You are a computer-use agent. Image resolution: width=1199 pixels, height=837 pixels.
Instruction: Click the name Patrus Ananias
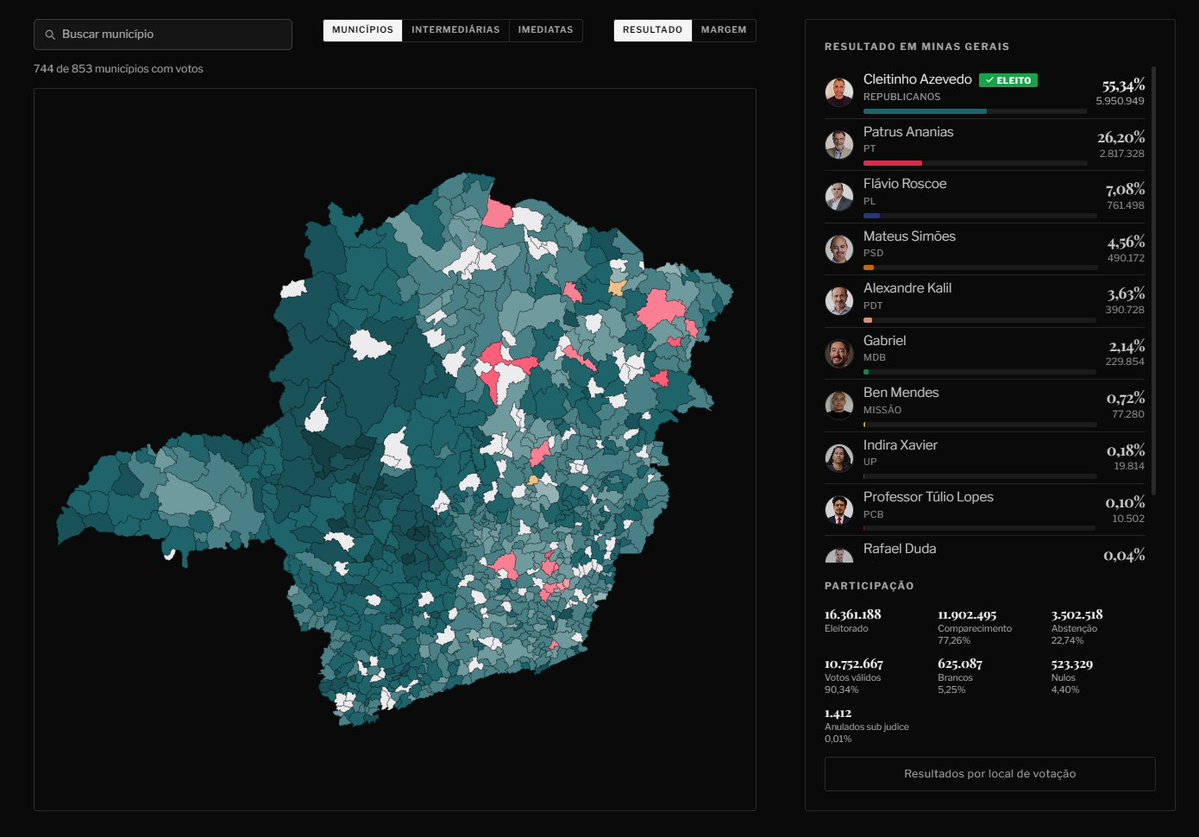pyautogui.click(x=908, y=131)
